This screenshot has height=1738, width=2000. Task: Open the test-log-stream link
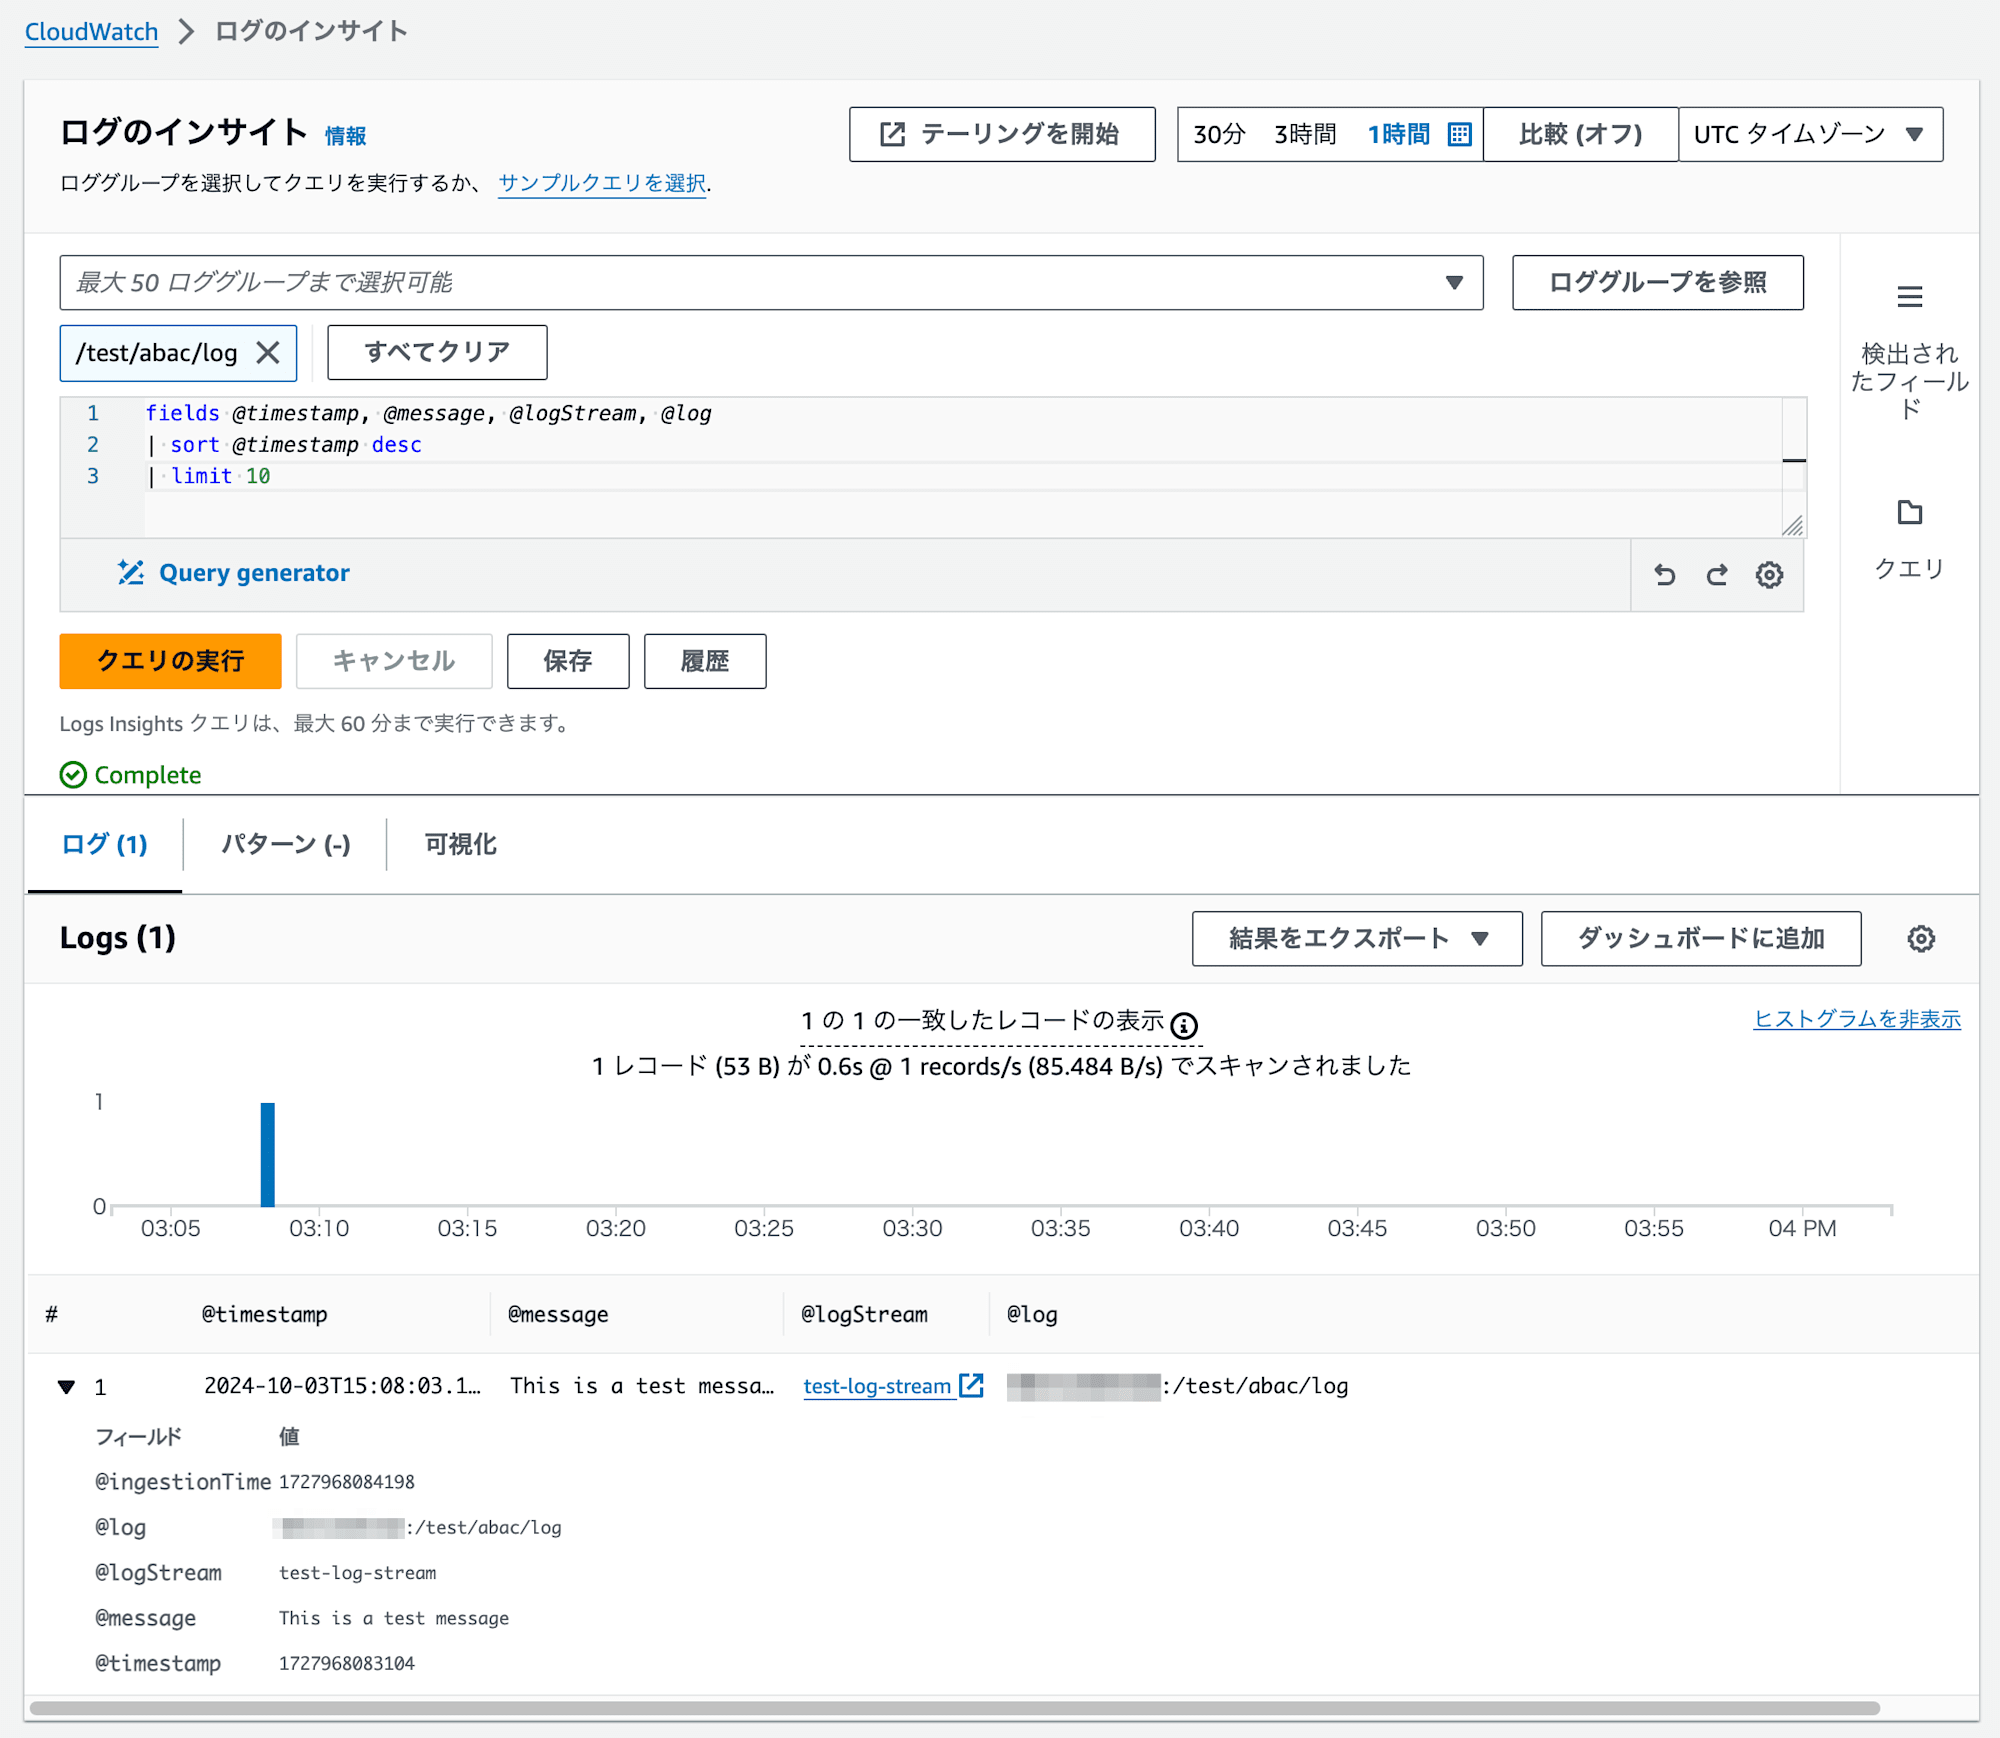coord(877,1386)
